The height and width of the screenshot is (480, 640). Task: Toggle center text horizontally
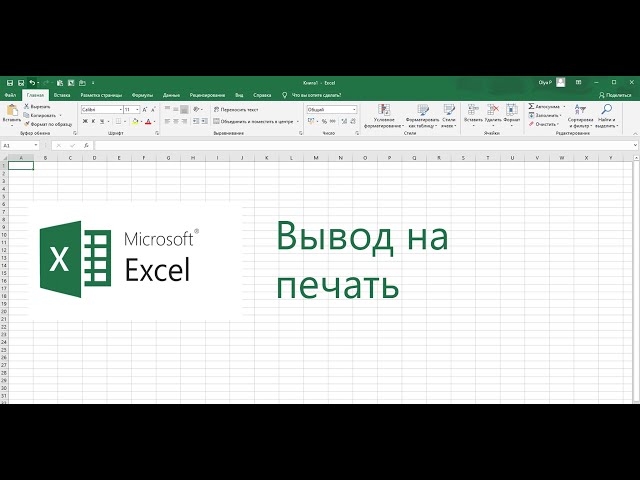pyautogui.click(x=176, y=121)
